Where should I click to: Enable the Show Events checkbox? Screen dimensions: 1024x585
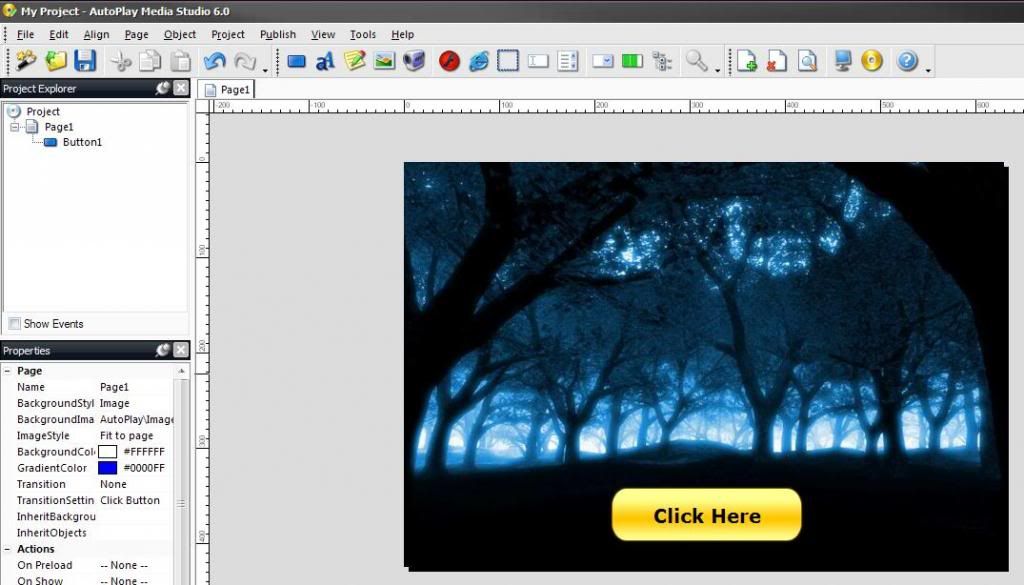(x=14, y=324)
